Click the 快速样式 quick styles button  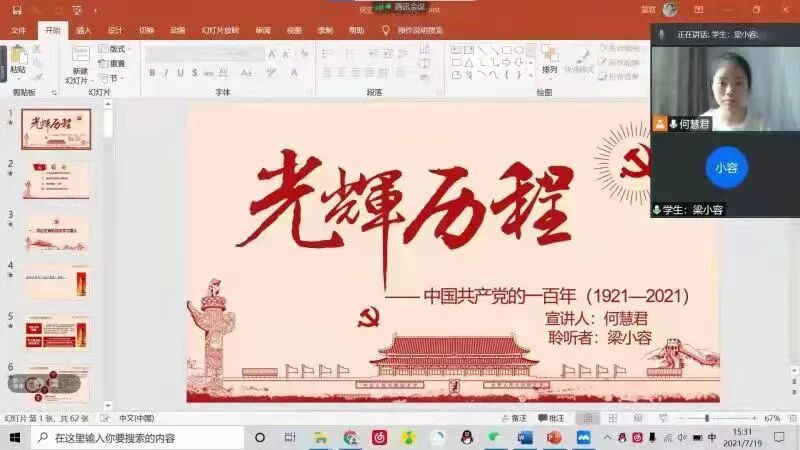(581, 61)
